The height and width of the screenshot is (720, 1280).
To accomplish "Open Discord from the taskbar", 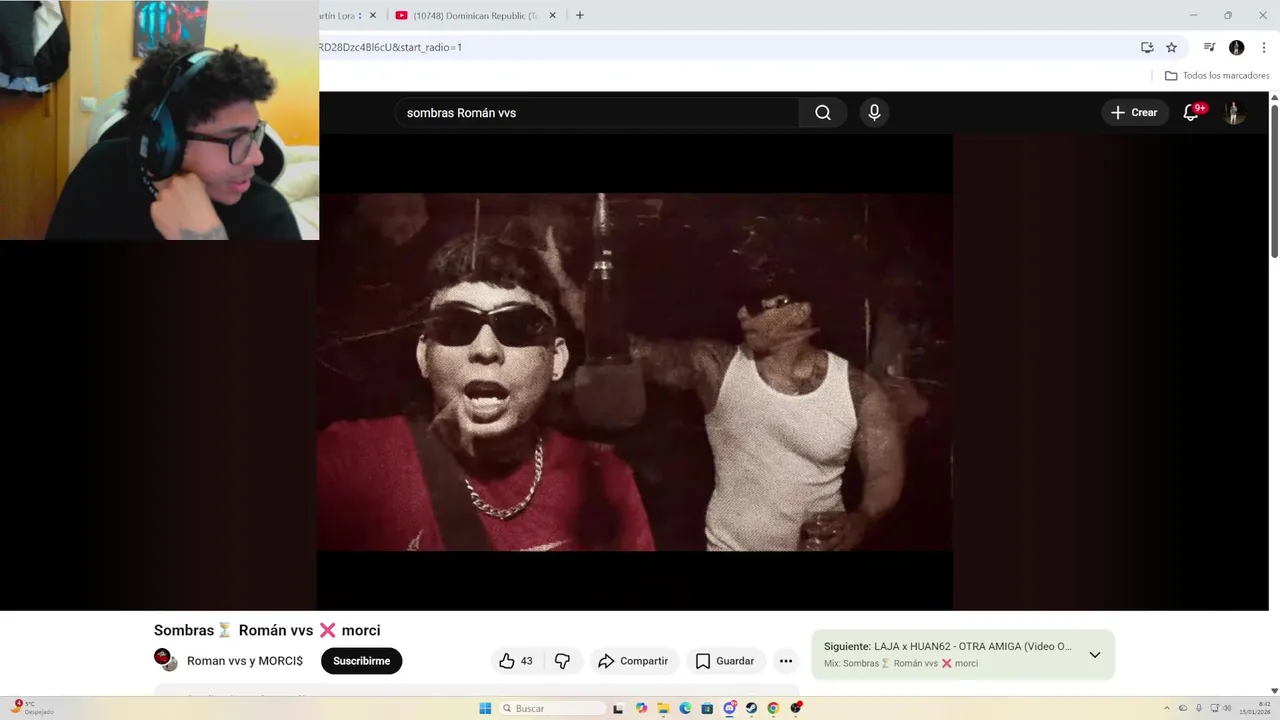I will pos(730,708).
